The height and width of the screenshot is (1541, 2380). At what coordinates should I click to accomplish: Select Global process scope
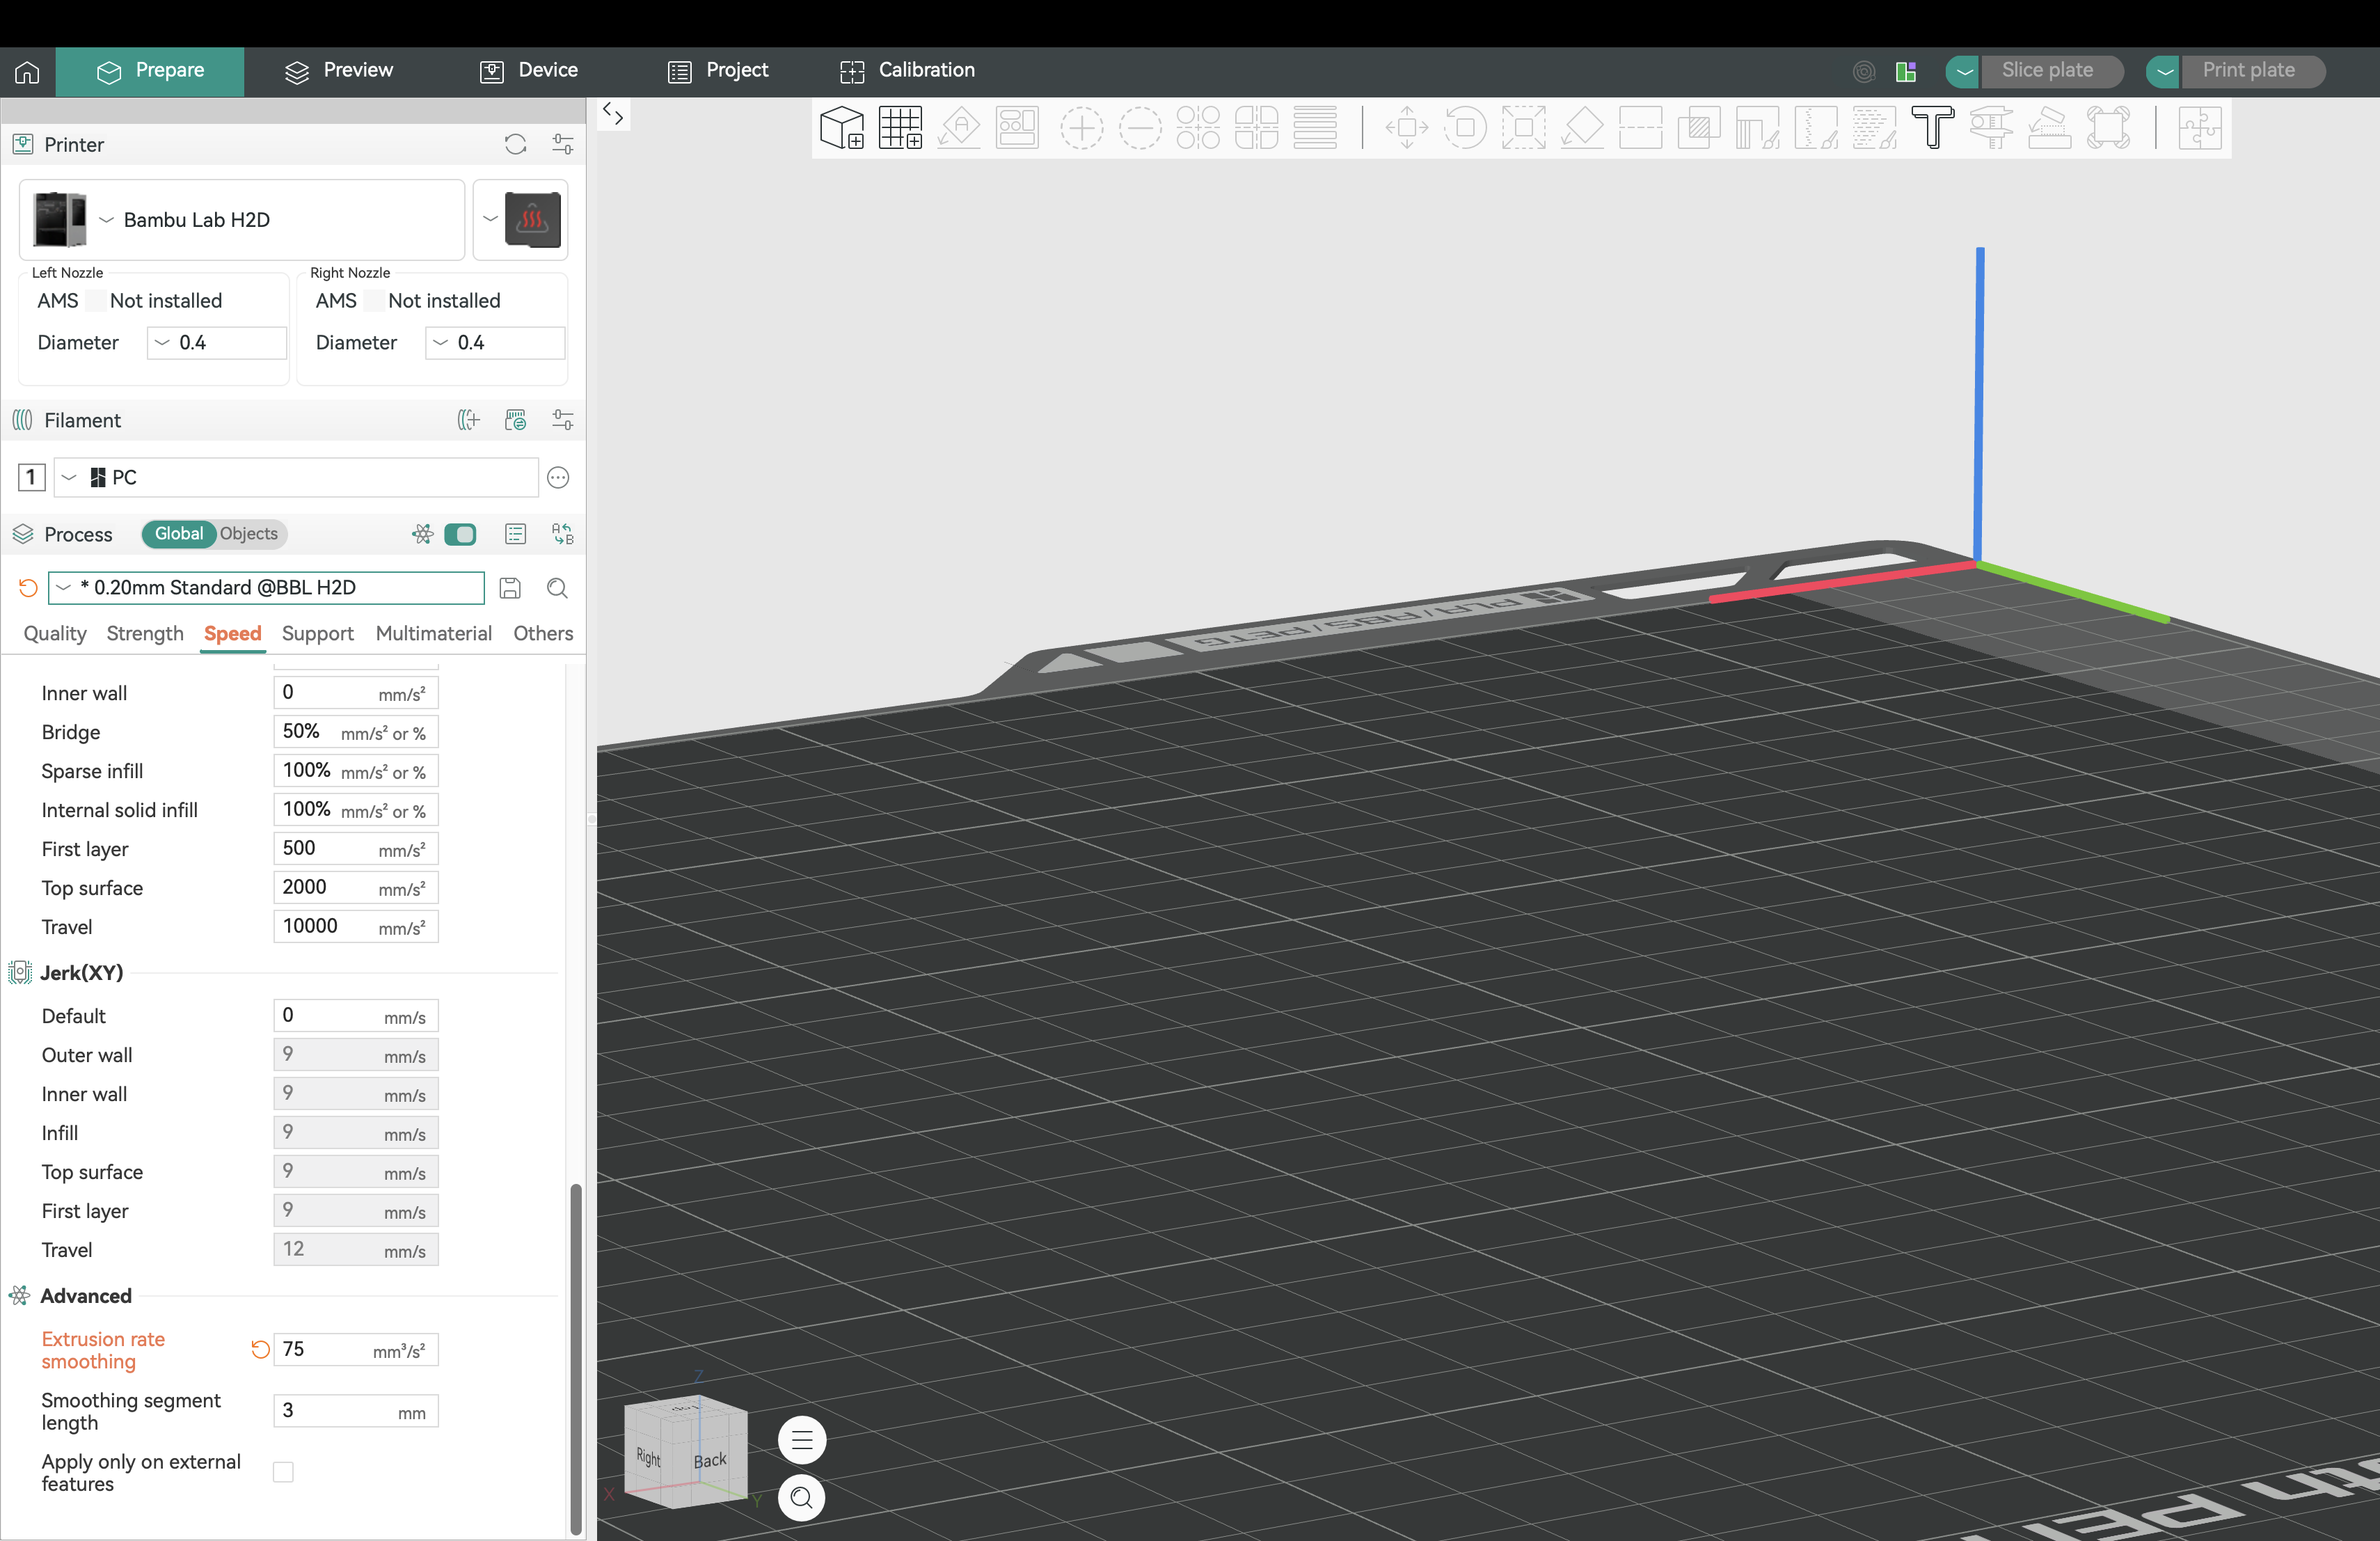178,534
